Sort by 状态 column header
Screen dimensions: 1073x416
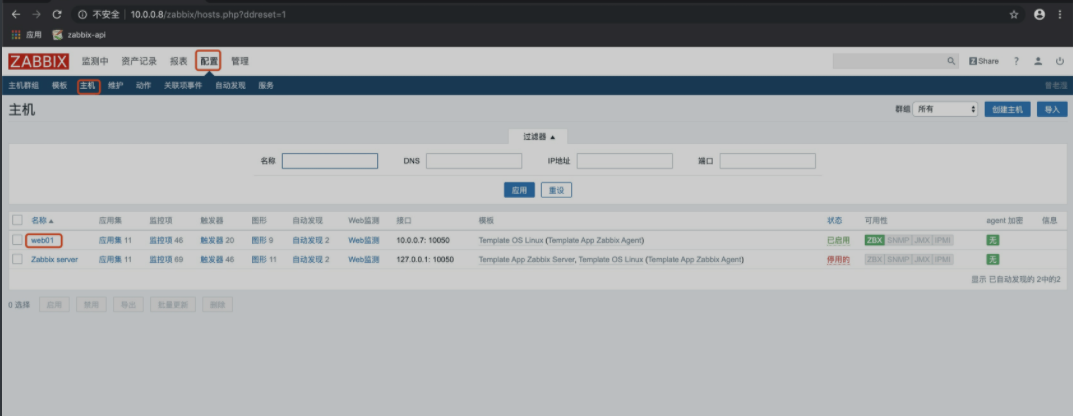pos(835,220)
